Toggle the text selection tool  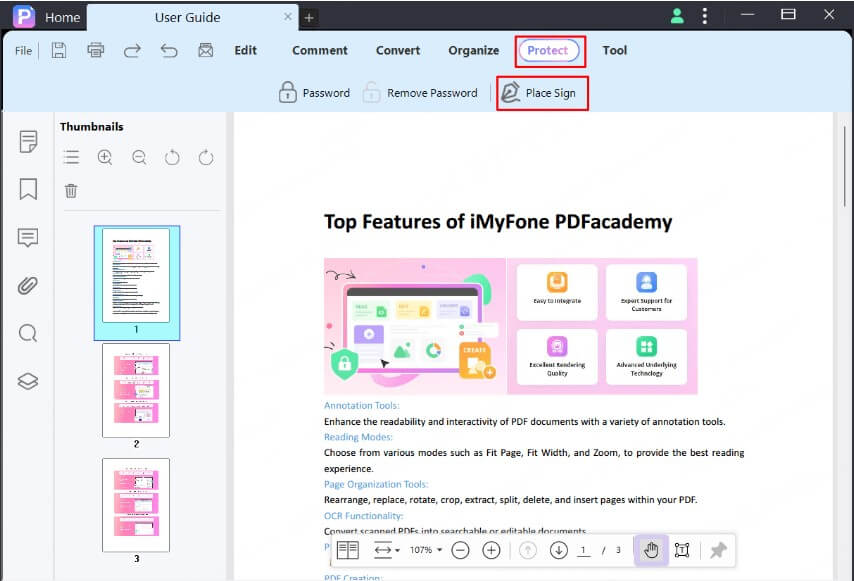682,550
